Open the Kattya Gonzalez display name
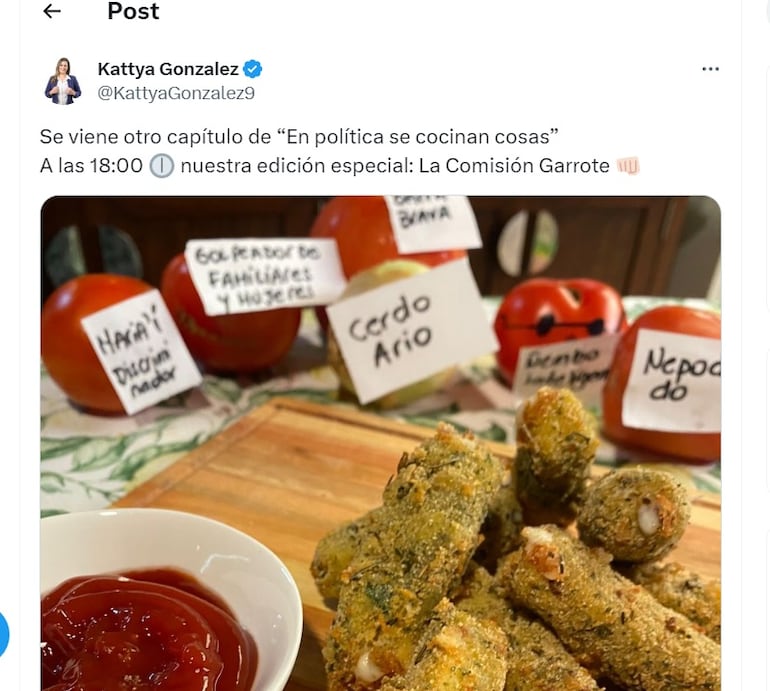770x691 pixels. pos(168,69)
